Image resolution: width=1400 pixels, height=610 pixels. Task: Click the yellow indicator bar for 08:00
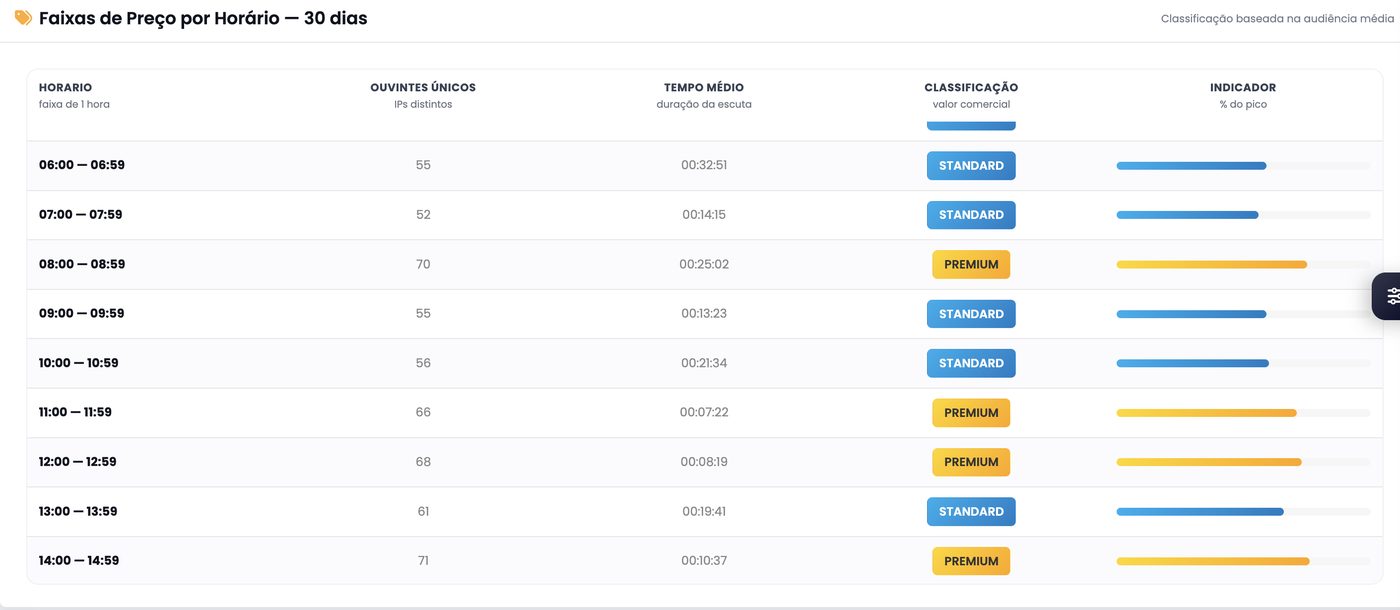coord(1211,265)
